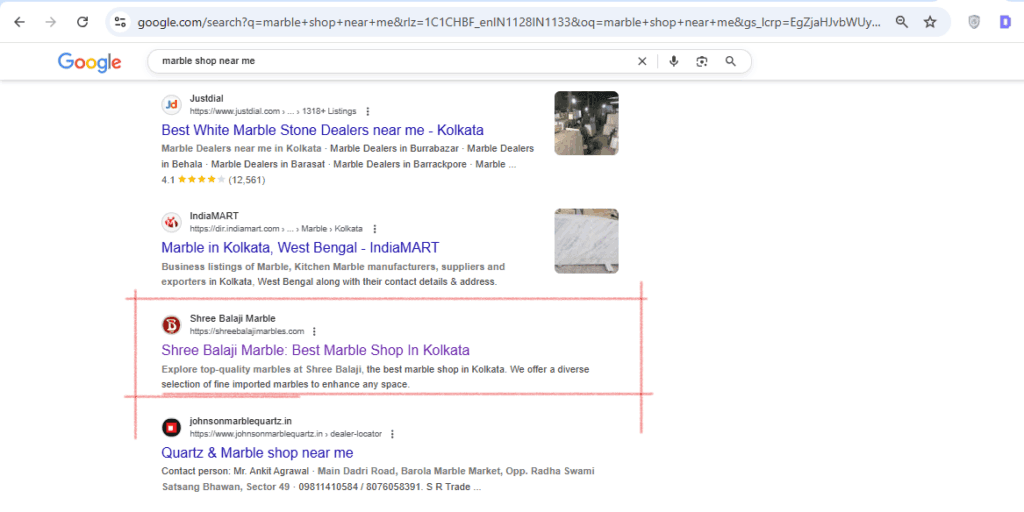Viewport: 1024px width, 512px height.
Task: Clear the search box with X icon
Action: pos(642,61)
